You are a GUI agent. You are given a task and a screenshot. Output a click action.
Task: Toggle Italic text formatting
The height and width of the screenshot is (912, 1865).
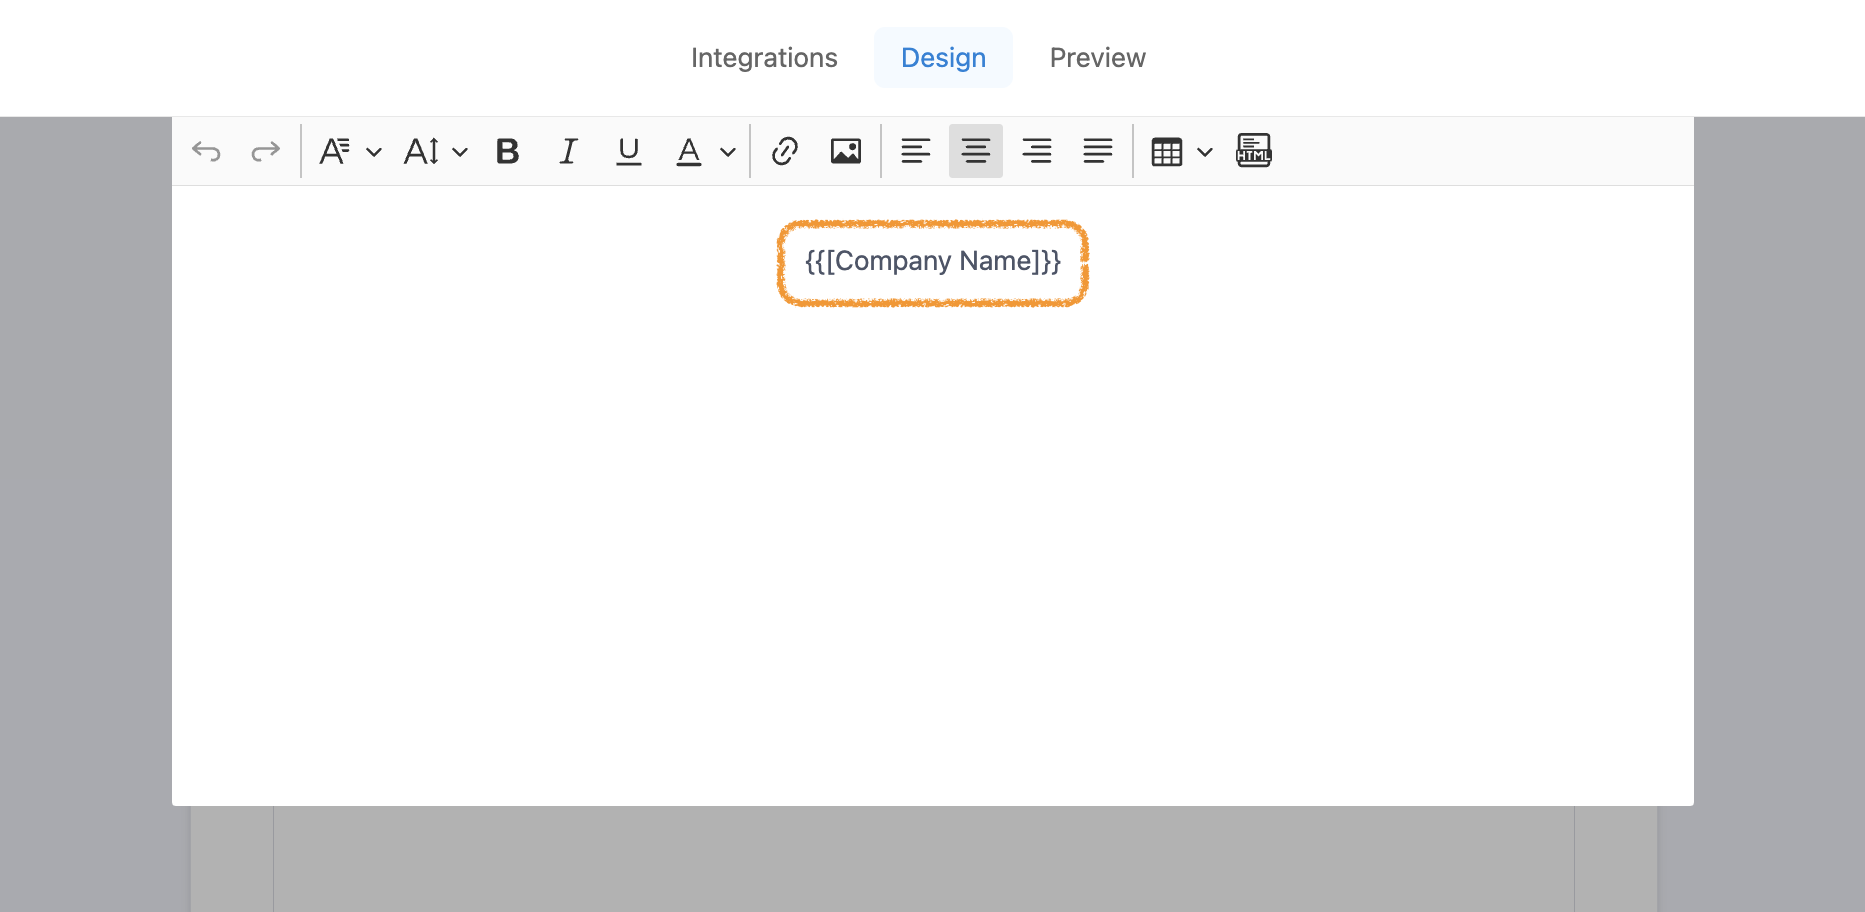click(568, 151)
